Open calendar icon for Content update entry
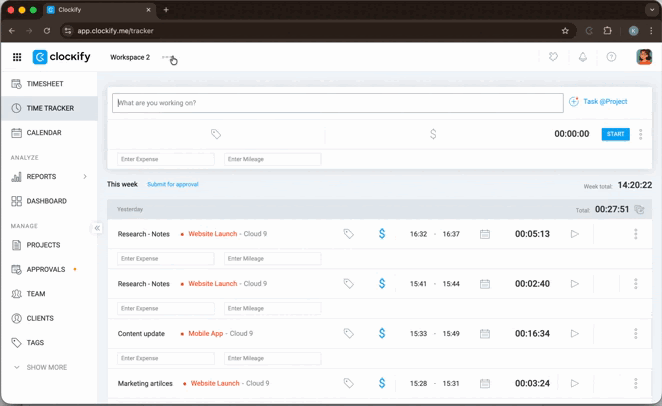The width and height of the screenshot is (662, 406). point(485,334)
